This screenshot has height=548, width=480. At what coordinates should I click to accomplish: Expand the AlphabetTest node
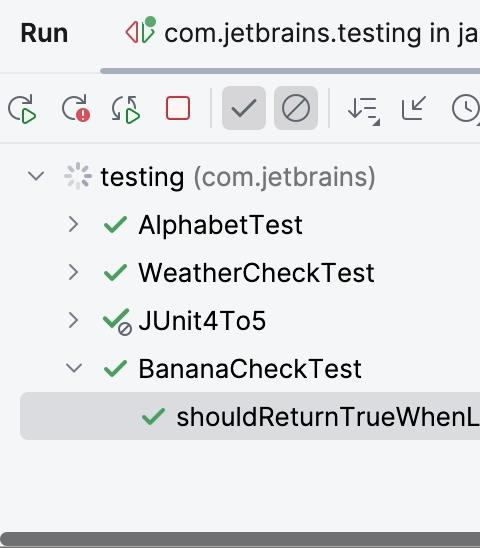coord(73,224)
